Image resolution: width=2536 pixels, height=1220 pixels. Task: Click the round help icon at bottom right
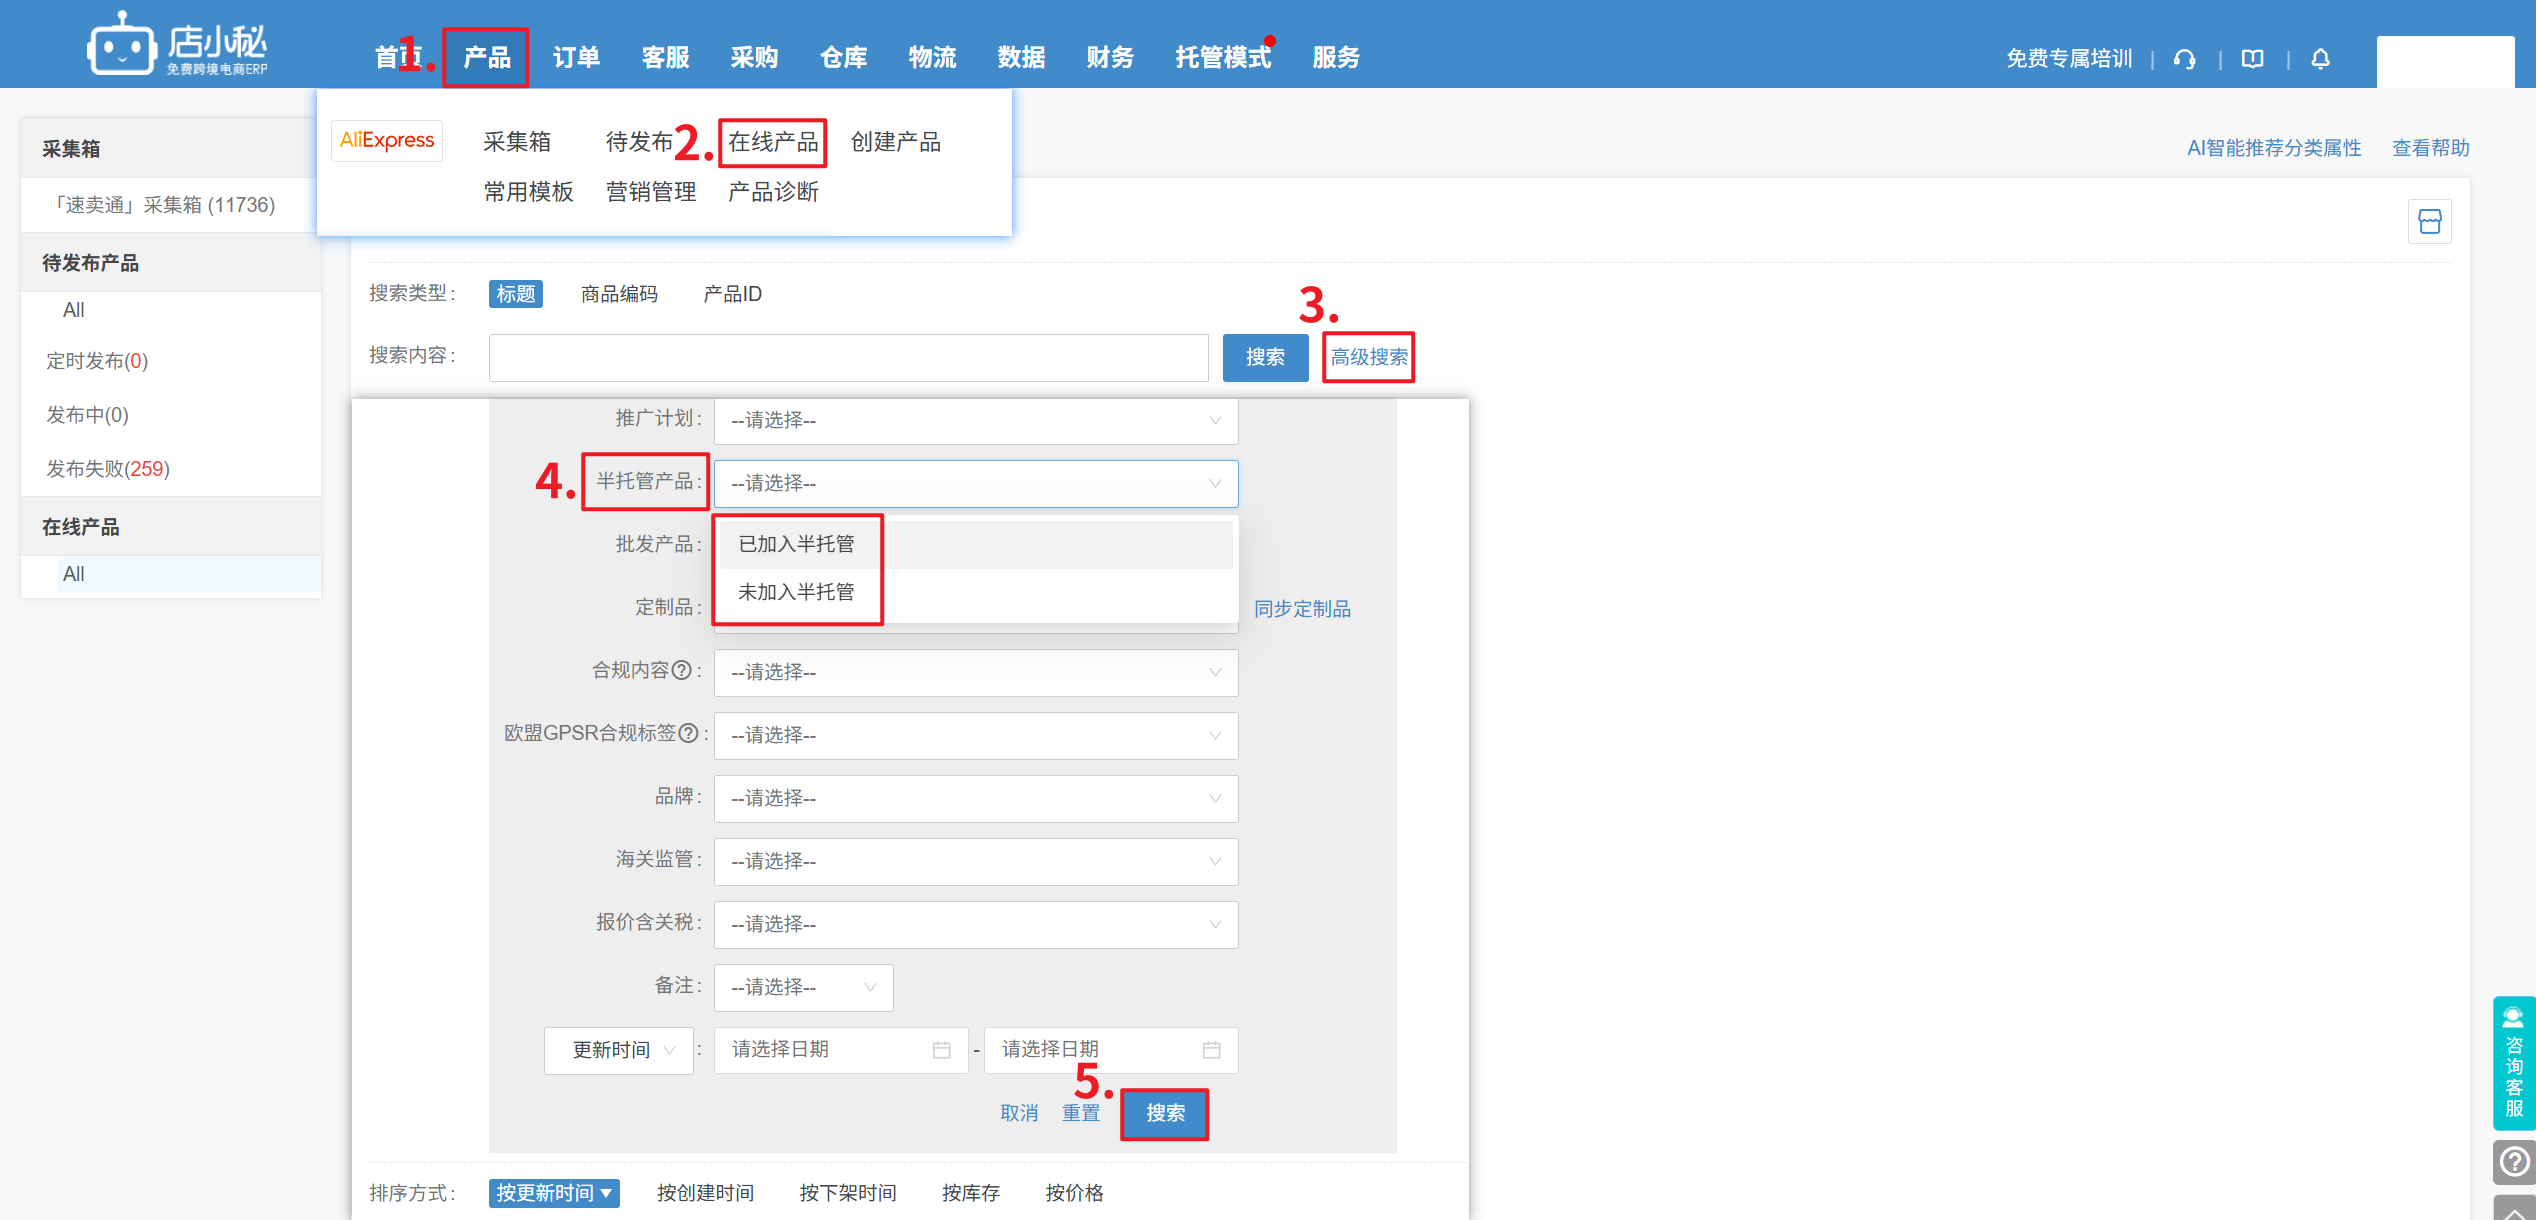pos(2514,1162)
